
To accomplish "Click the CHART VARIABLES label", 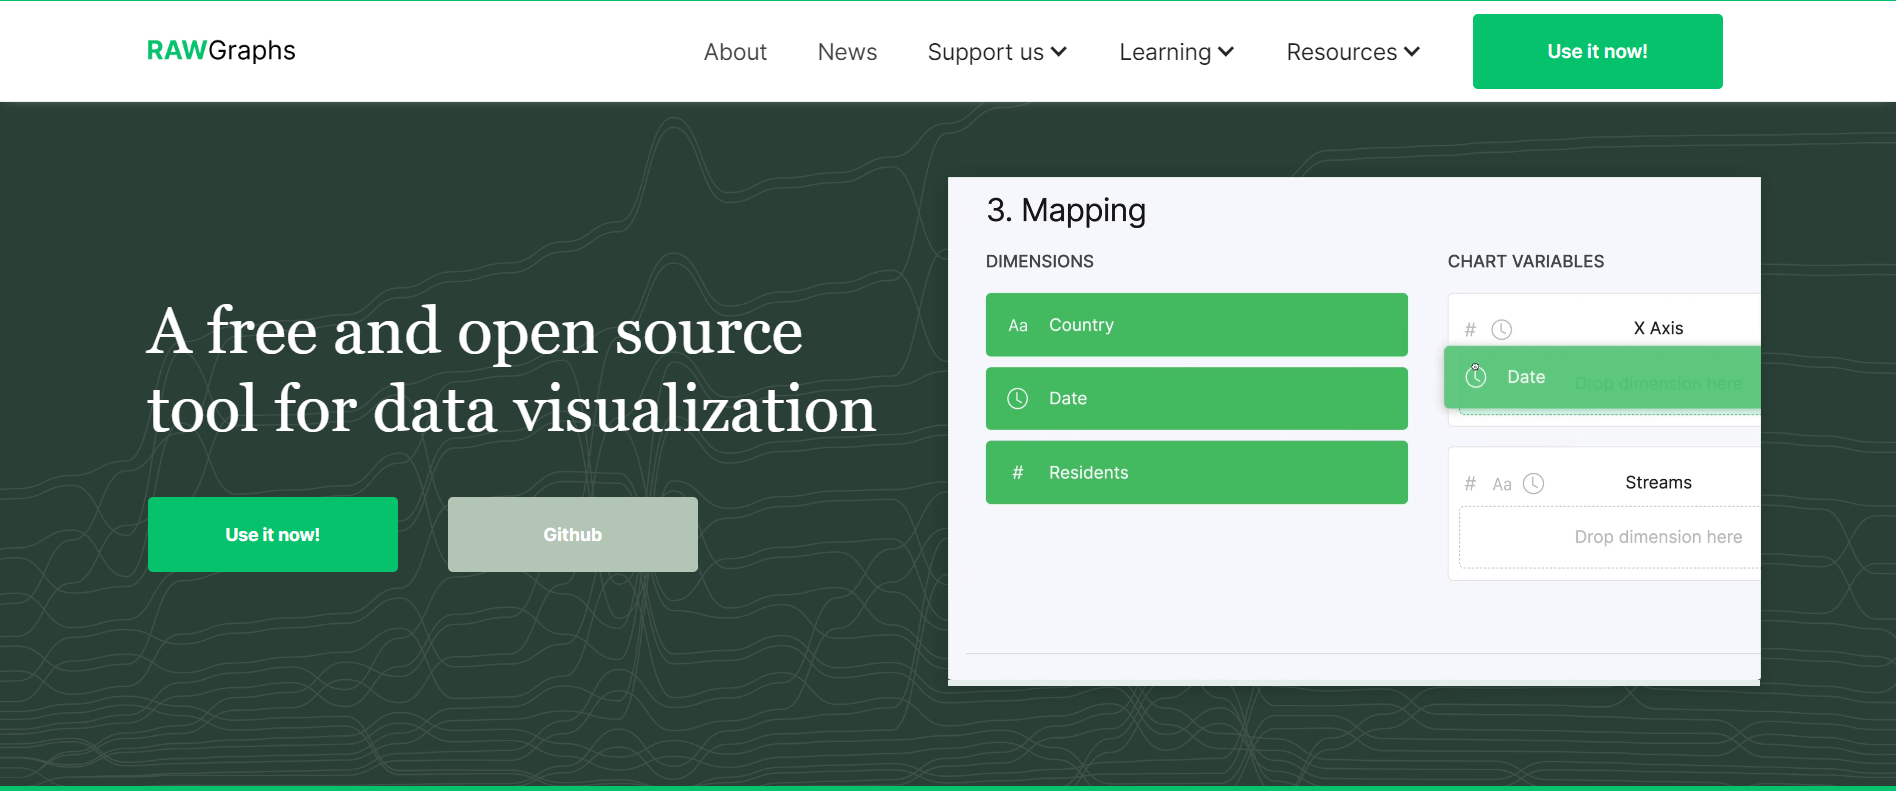I will (1526, 261).
